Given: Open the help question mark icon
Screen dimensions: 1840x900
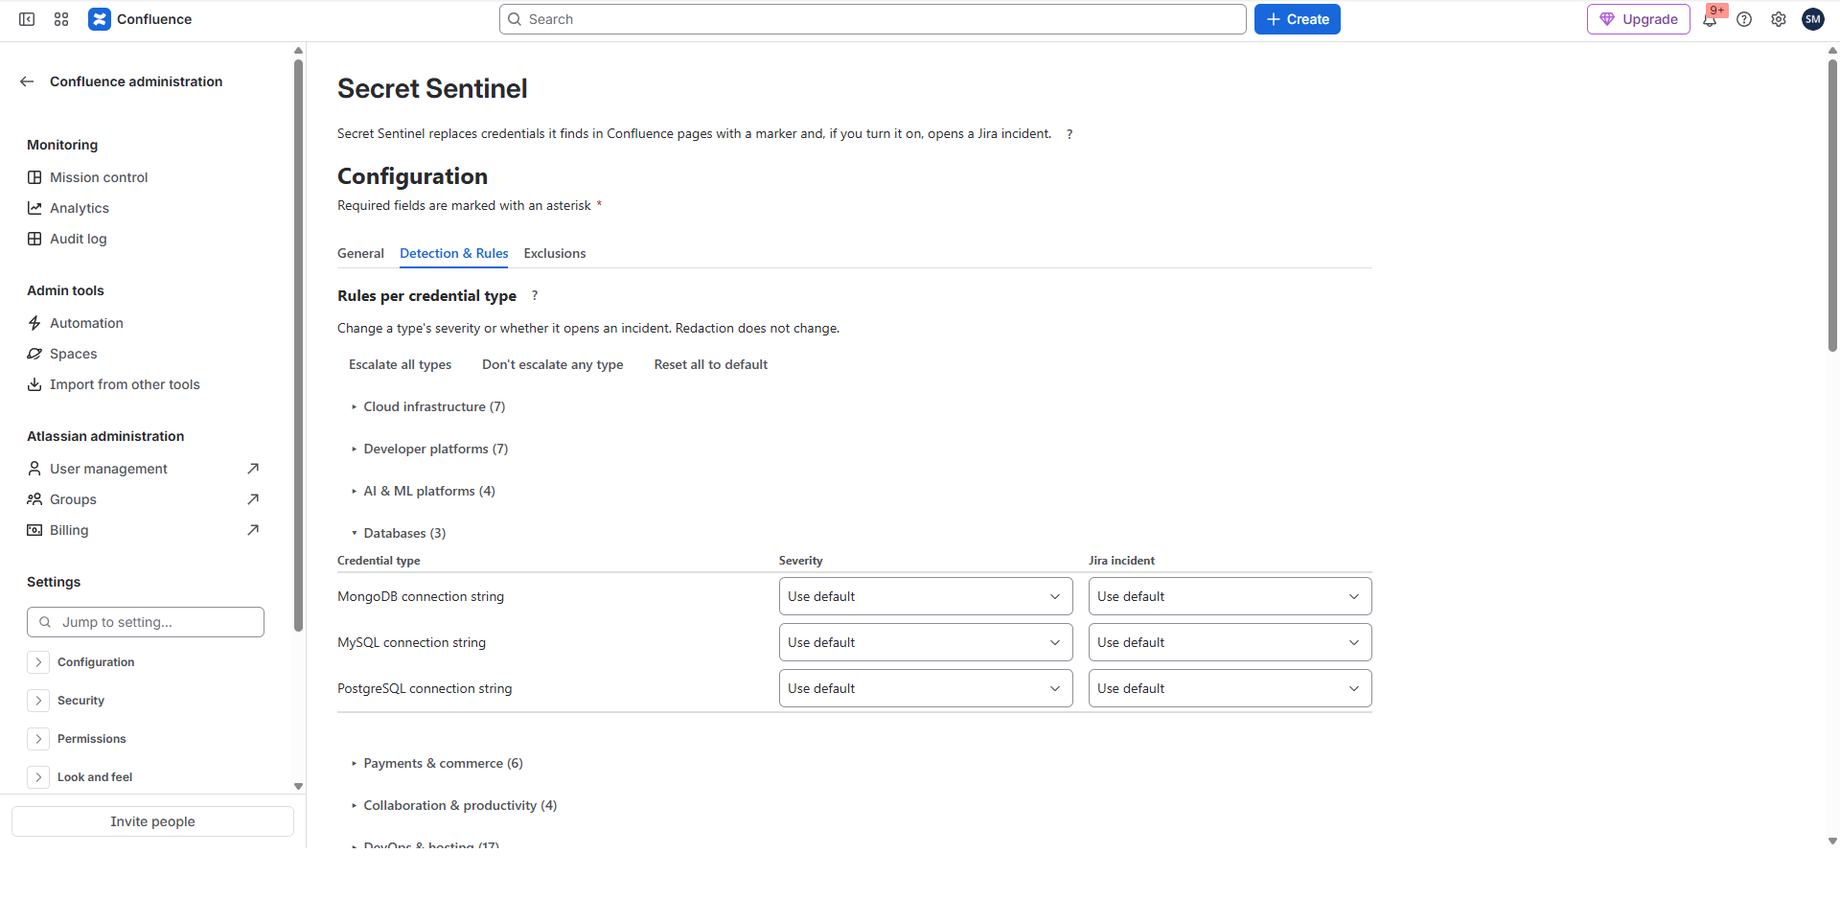Looking at the screenshot, I should pyautogui.click(x=1744, y=19).
